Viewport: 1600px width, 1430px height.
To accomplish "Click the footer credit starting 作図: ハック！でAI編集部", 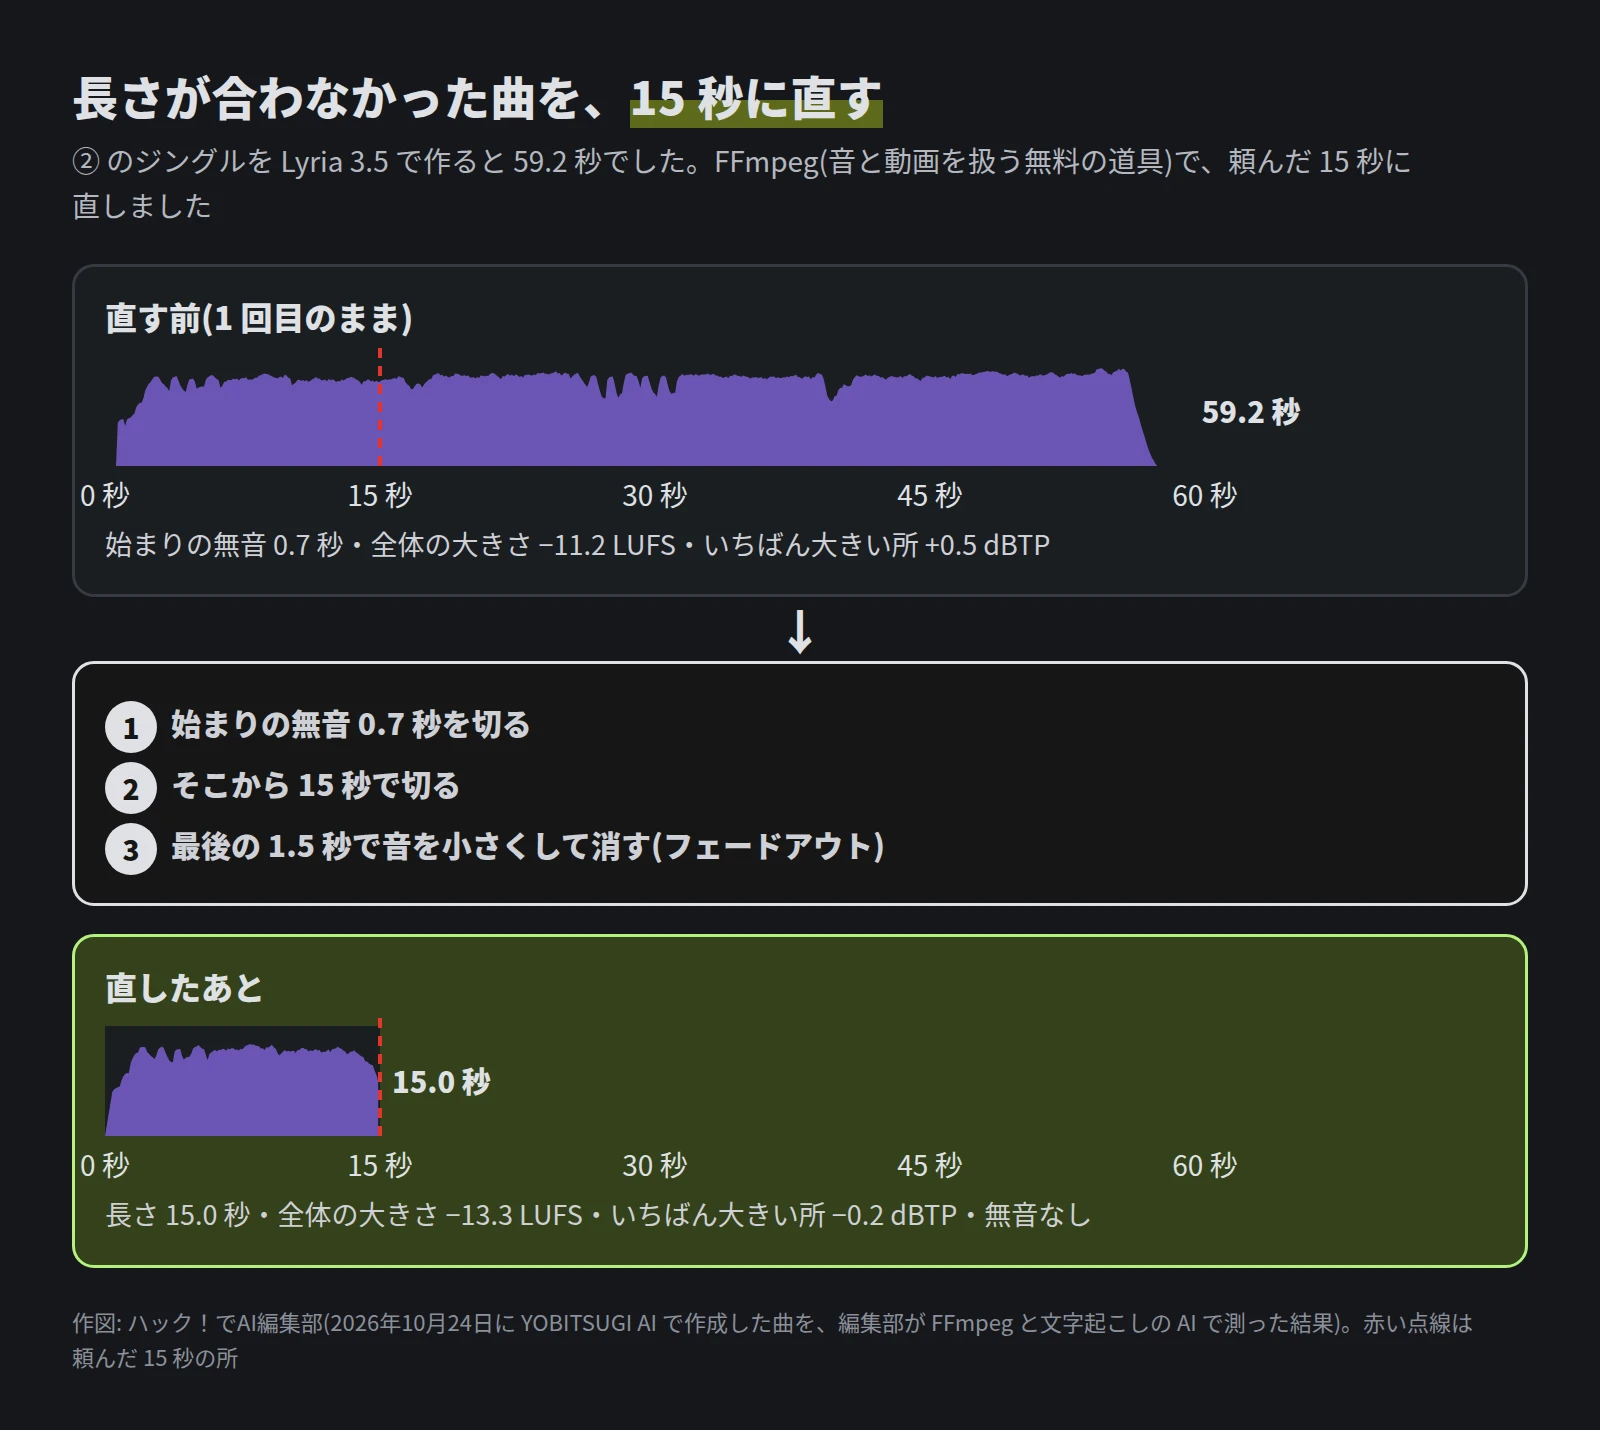I will [773, 1340].
